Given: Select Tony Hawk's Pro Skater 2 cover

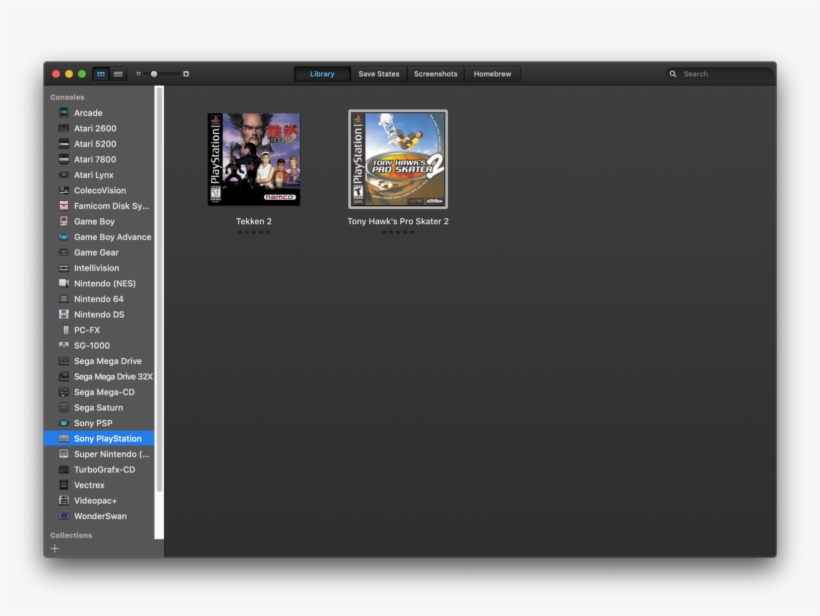Looking at the screenshot, I should [398, 159].
